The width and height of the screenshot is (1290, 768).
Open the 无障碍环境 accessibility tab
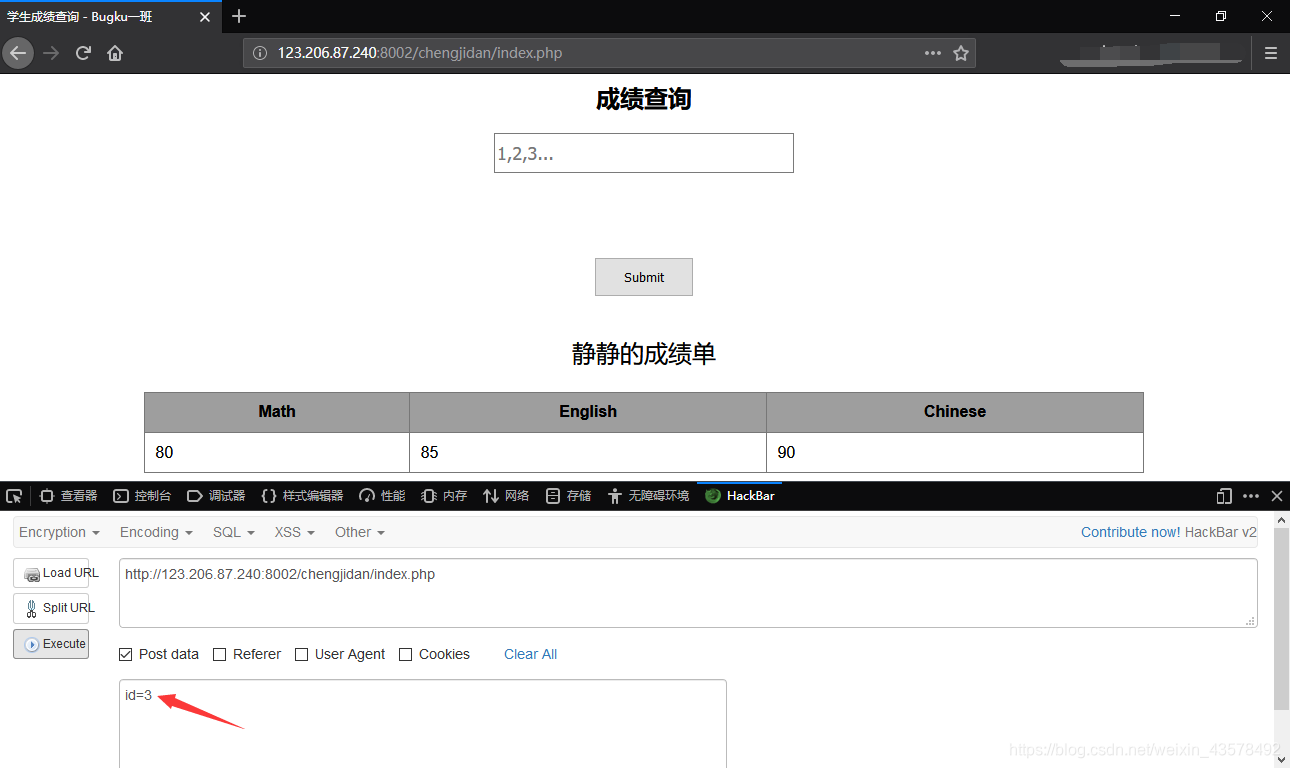pyautogui.click(x=648, y=496)
